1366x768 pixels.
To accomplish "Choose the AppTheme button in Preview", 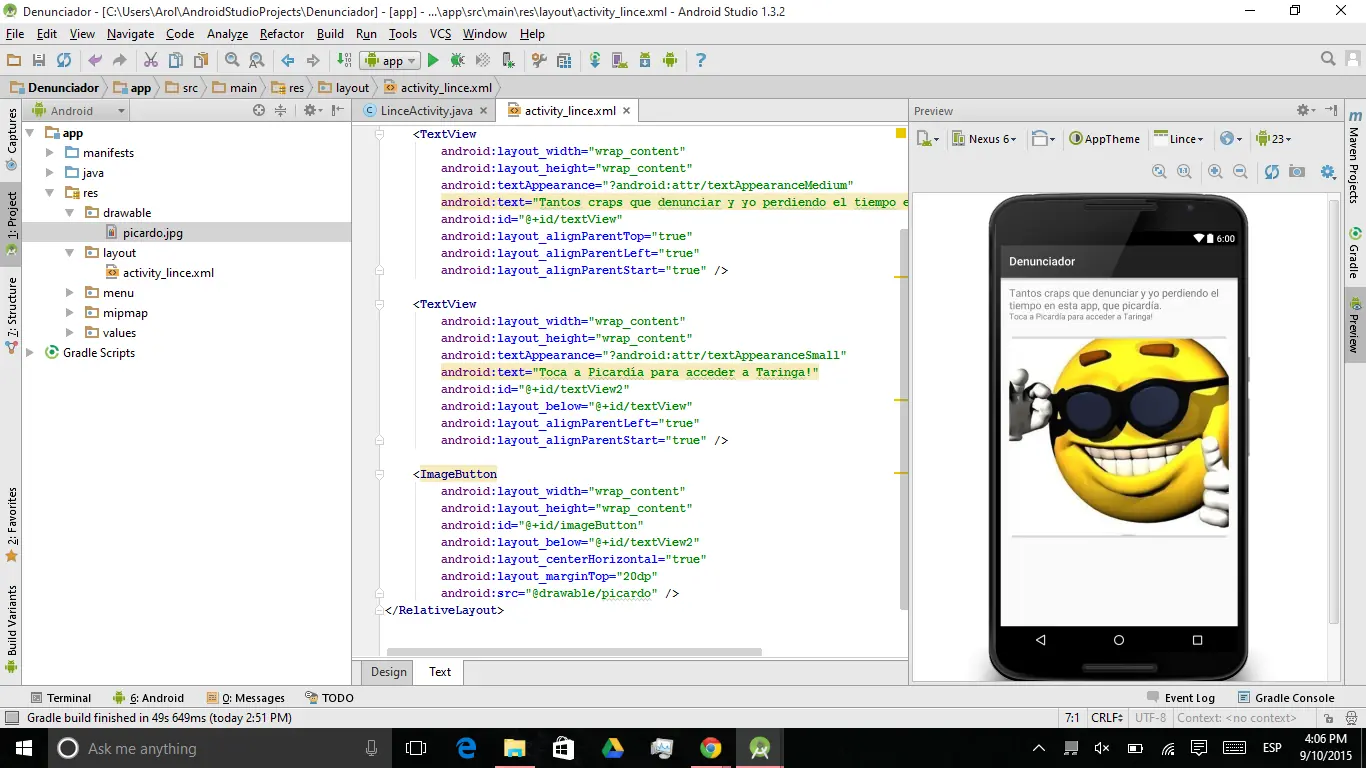I will (x=1104, y=139).
